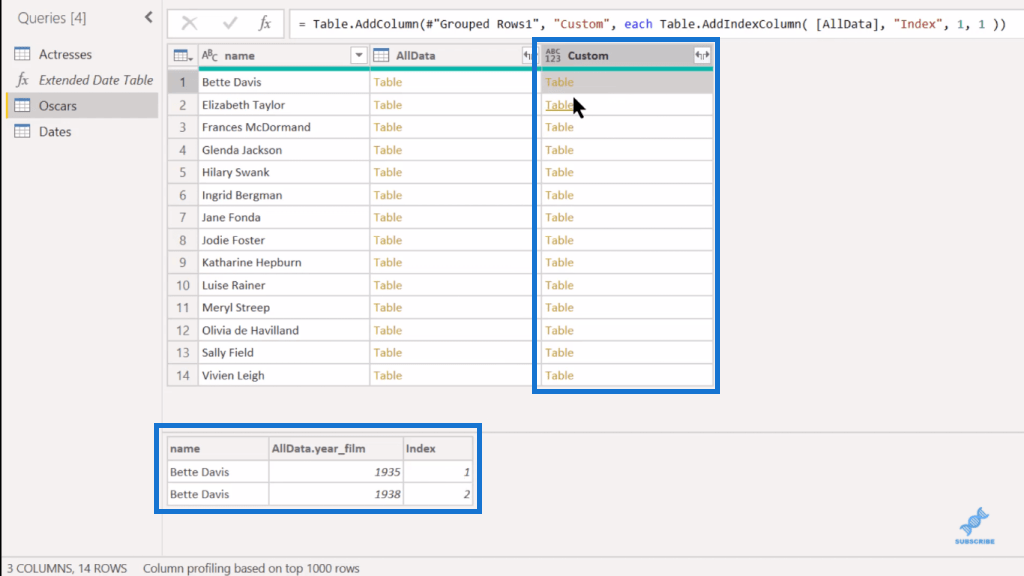Click the fx icon beside Extended Date Table
Image resolution: width=1024 pixels, height=576 pixels.
[22, 80]
